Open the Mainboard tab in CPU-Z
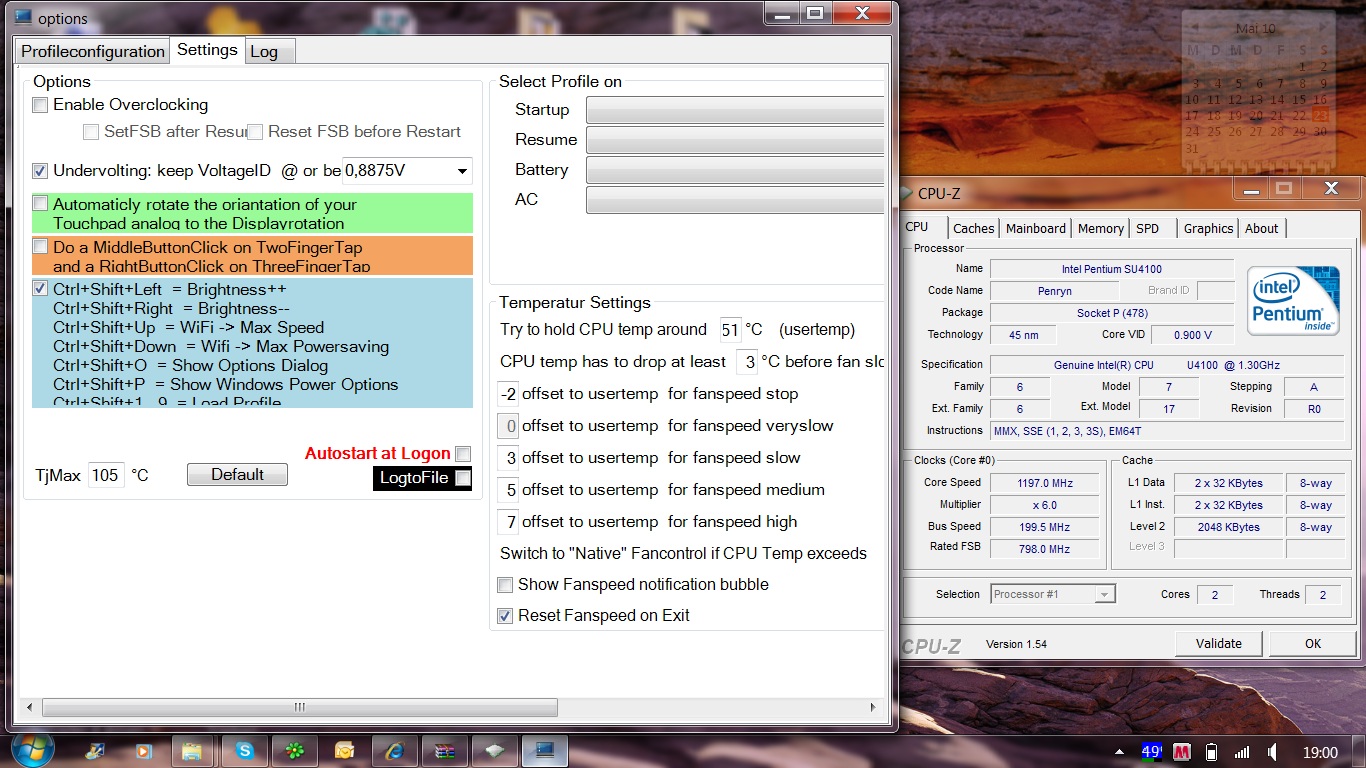This screenshot has height=768, width=1366. pos(1036,228)
